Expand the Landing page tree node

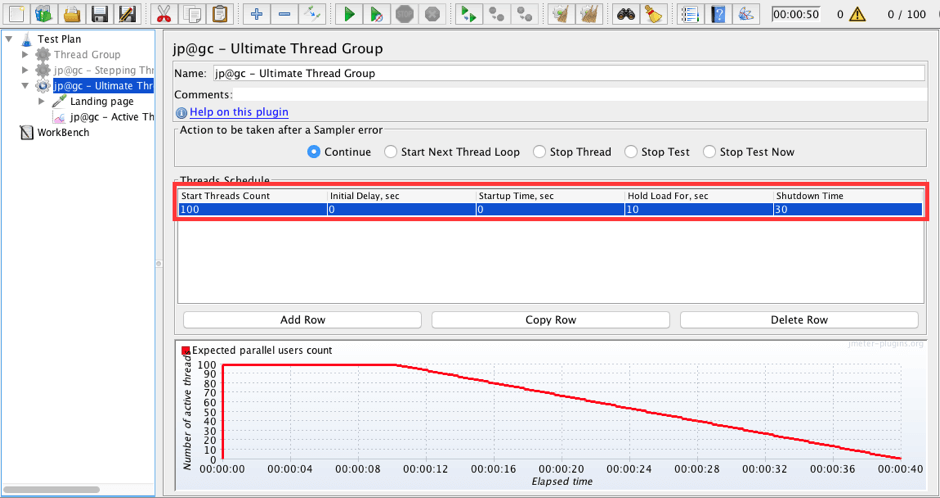42,101
